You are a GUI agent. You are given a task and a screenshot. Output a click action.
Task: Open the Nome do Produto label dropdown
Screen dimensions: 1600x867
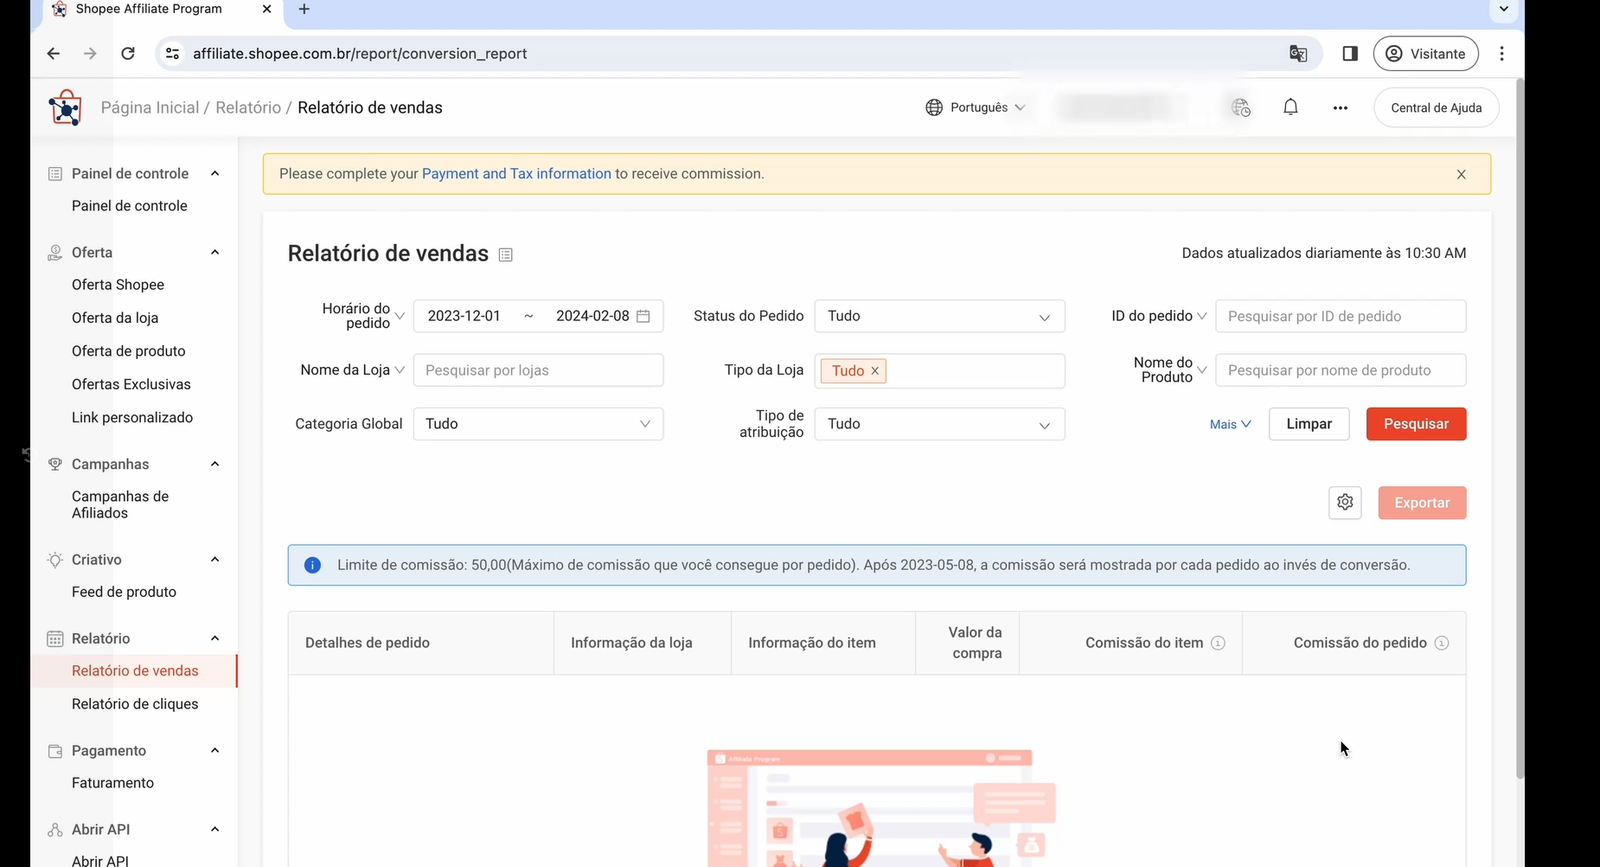coord(1170,370)
